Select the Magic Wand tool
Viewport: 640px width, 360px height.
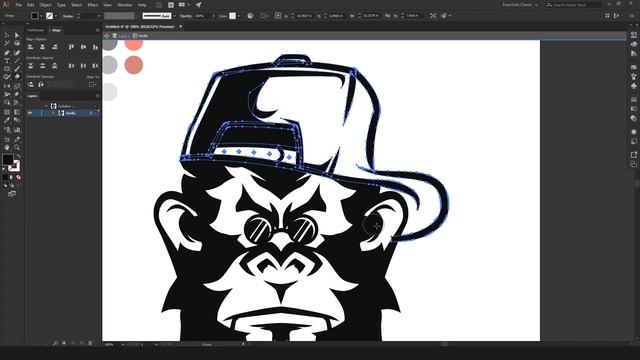[7, 43]
